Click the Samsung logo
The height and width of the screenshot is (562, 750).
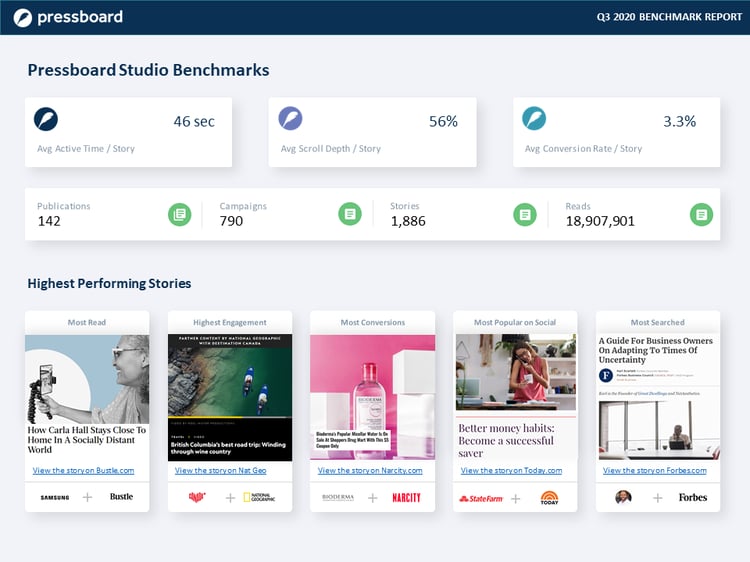pos(55,497)
